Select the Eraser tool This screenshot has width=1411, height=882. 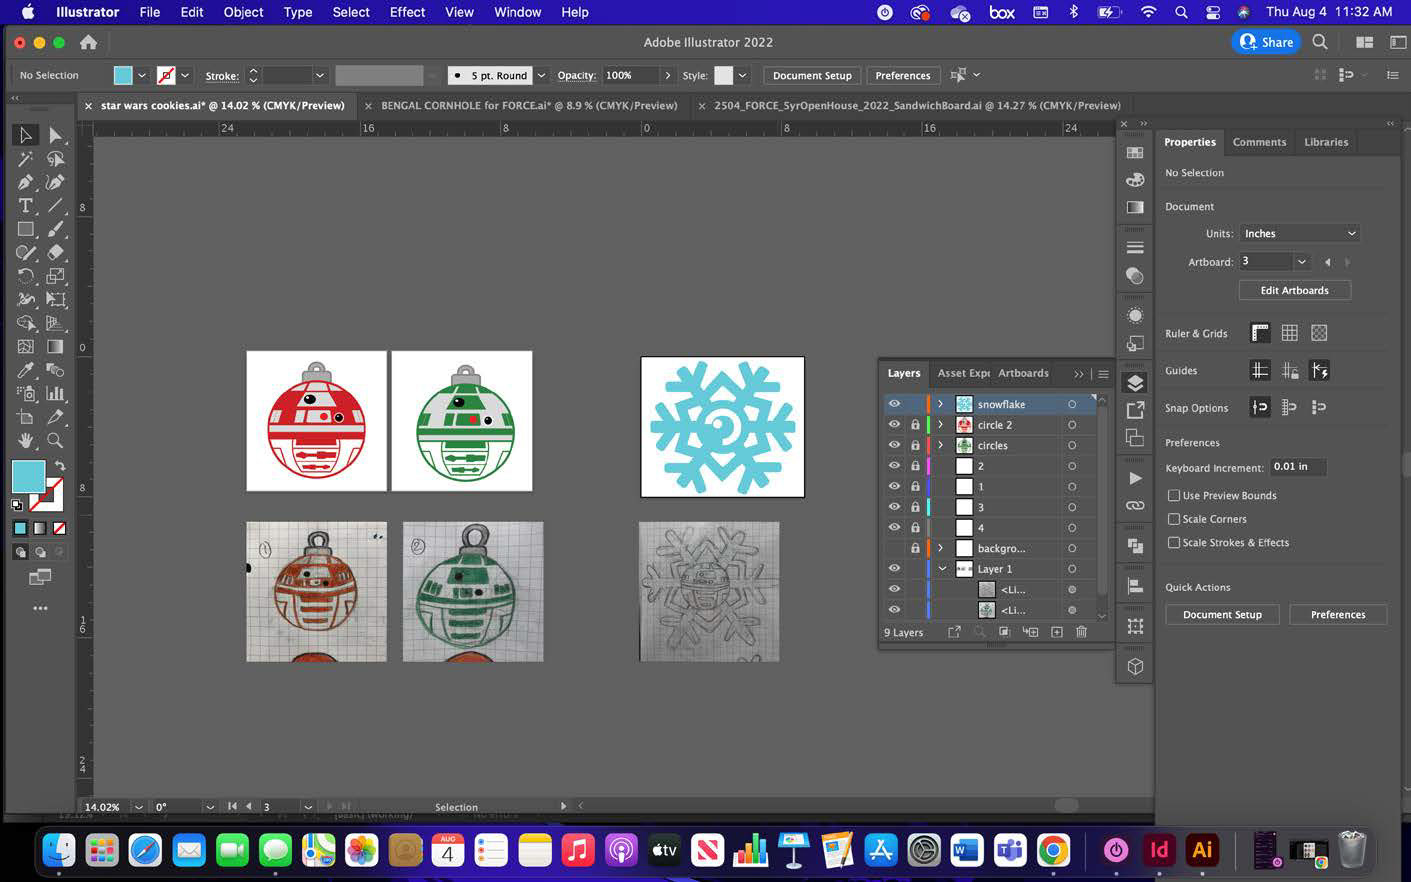click(x=56, y=253)
